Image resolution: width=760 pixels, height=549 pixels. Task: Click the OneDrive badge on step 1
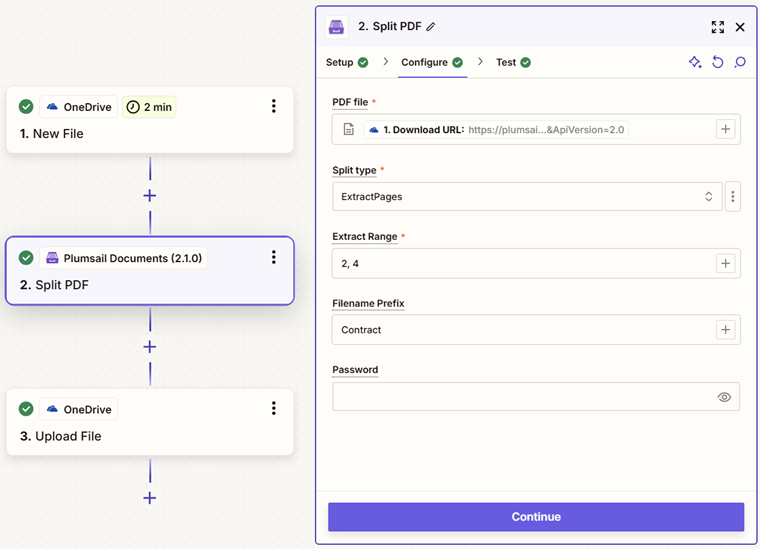(79, 107)
